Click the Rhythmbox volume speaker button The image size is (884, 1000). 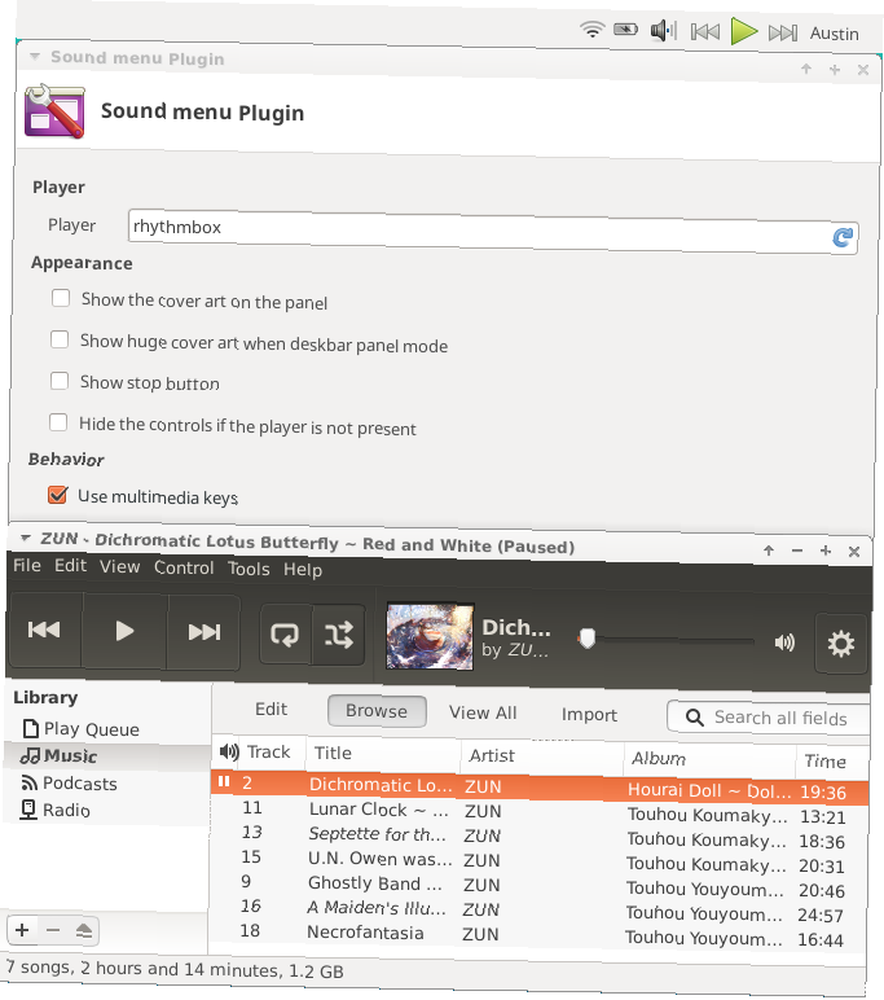click(x=785, y=642)
